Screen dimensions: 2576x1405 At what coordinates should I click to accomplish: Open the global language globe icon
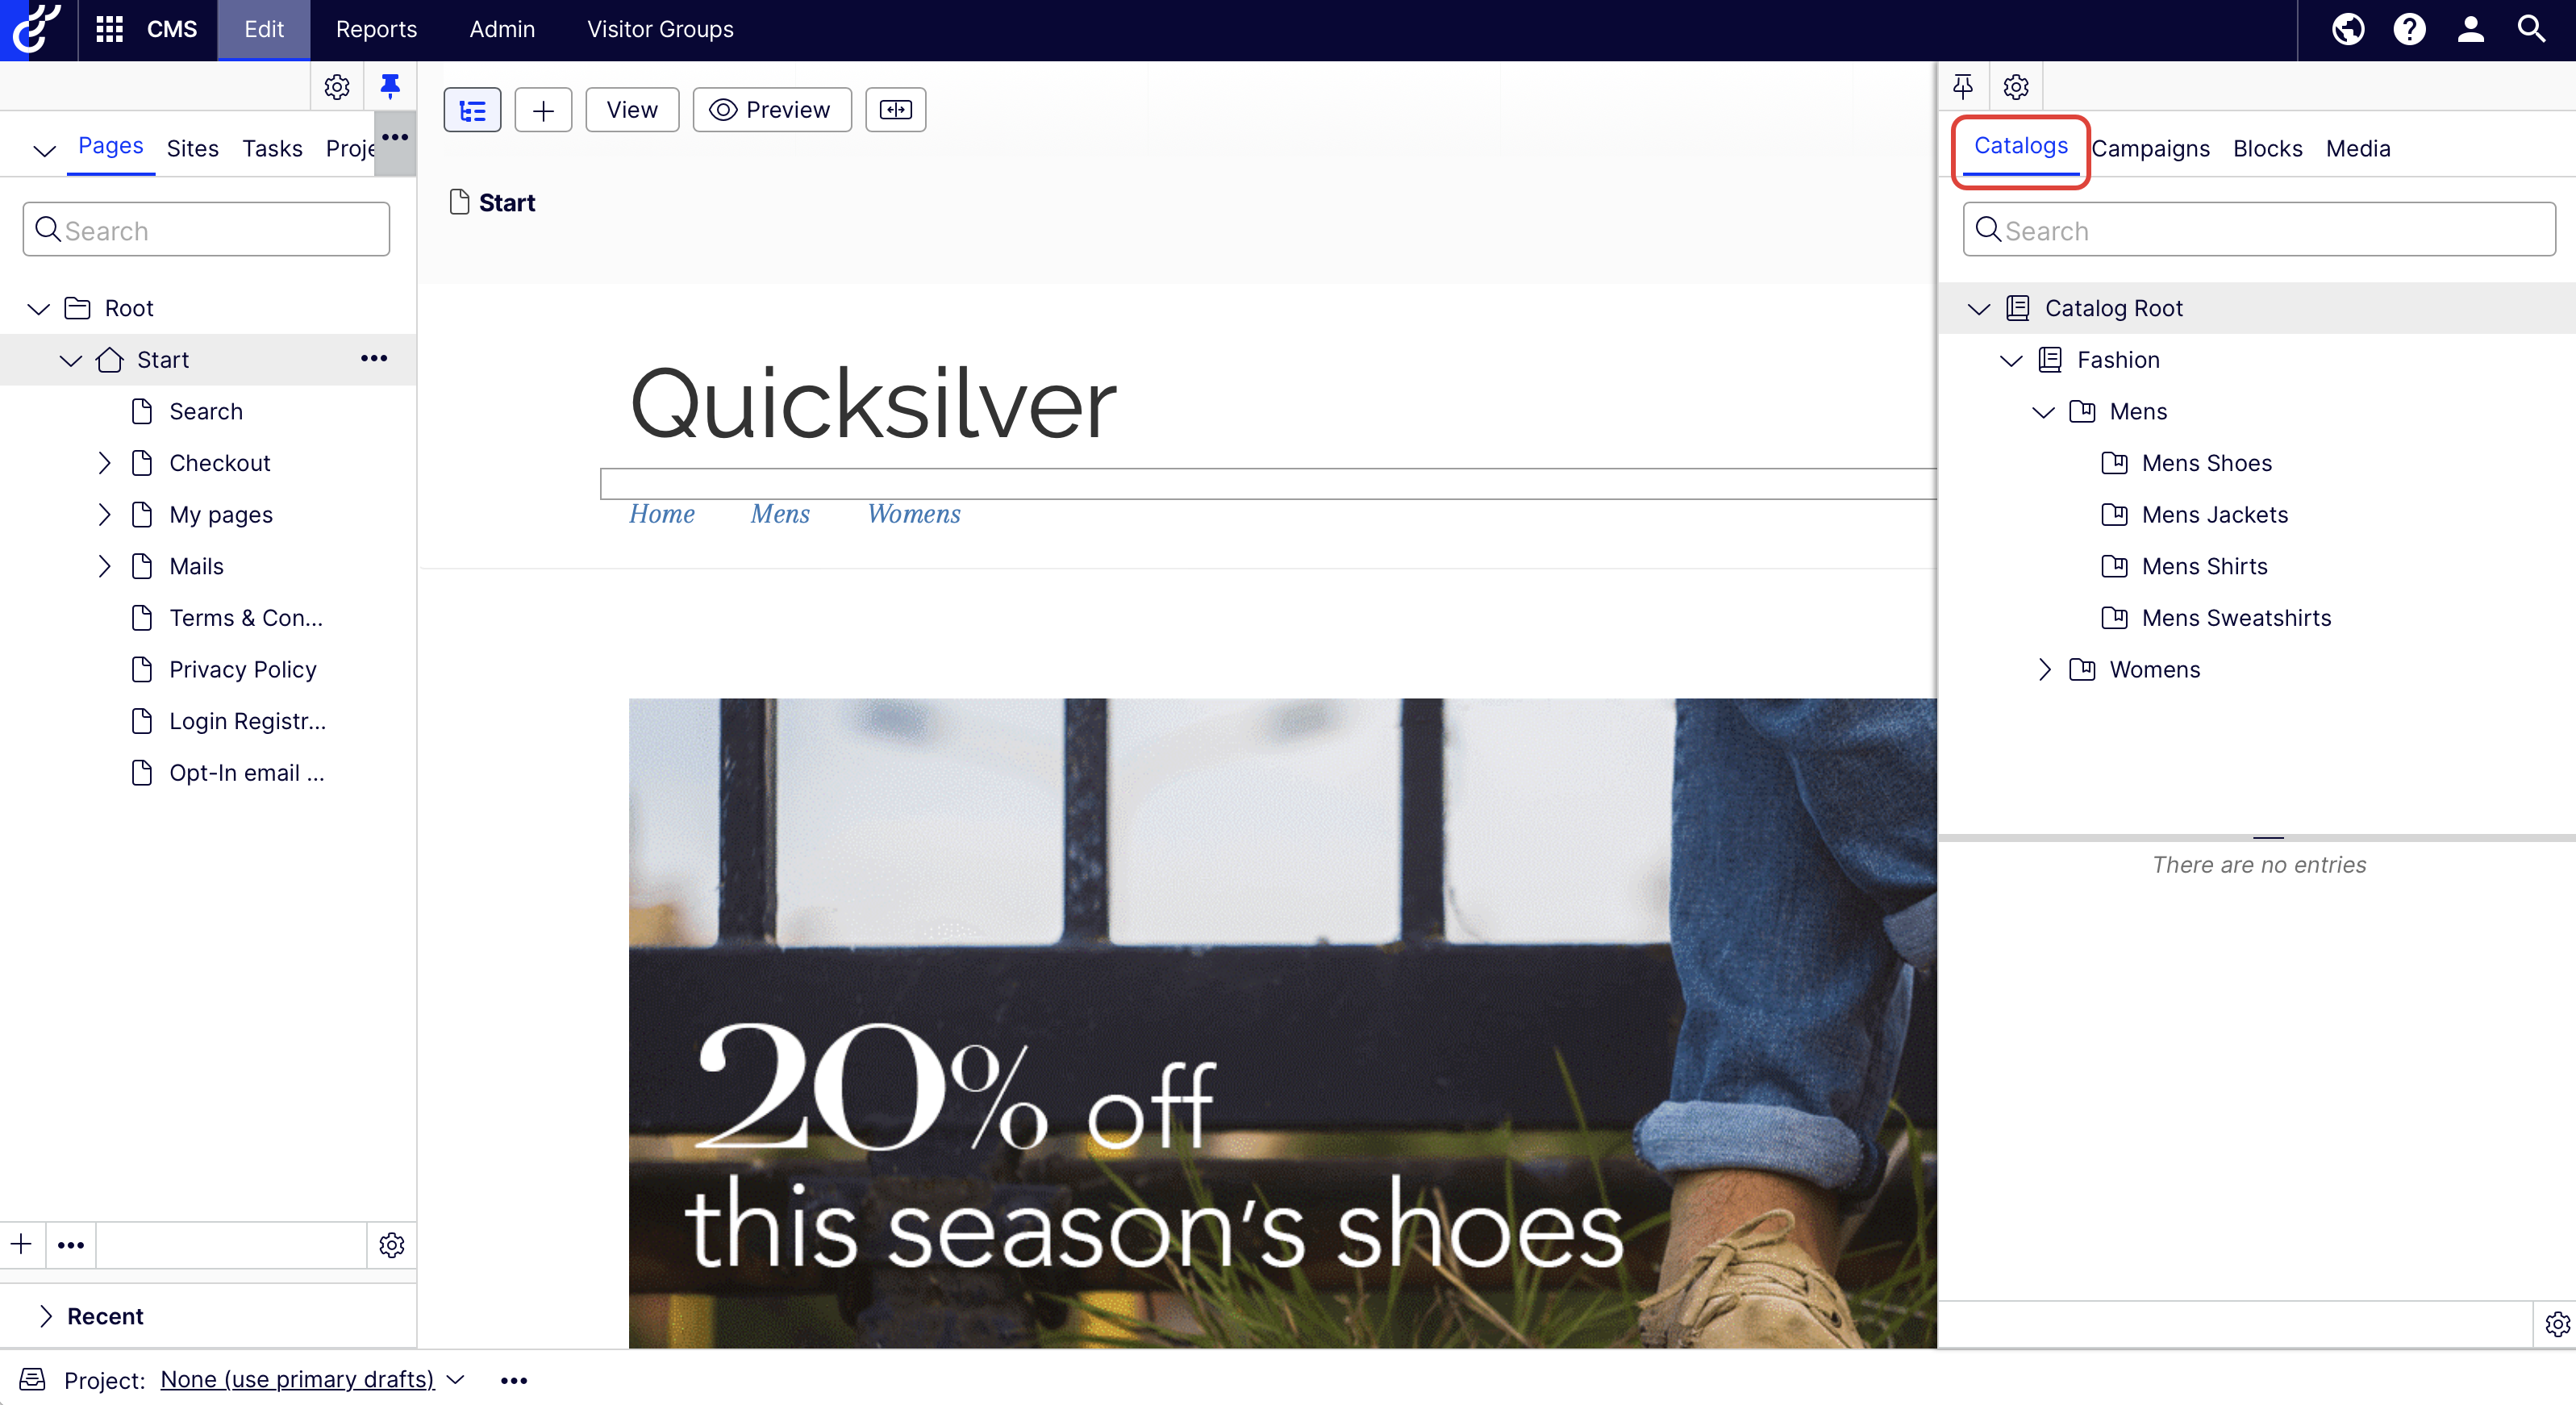click(2348, 29)
